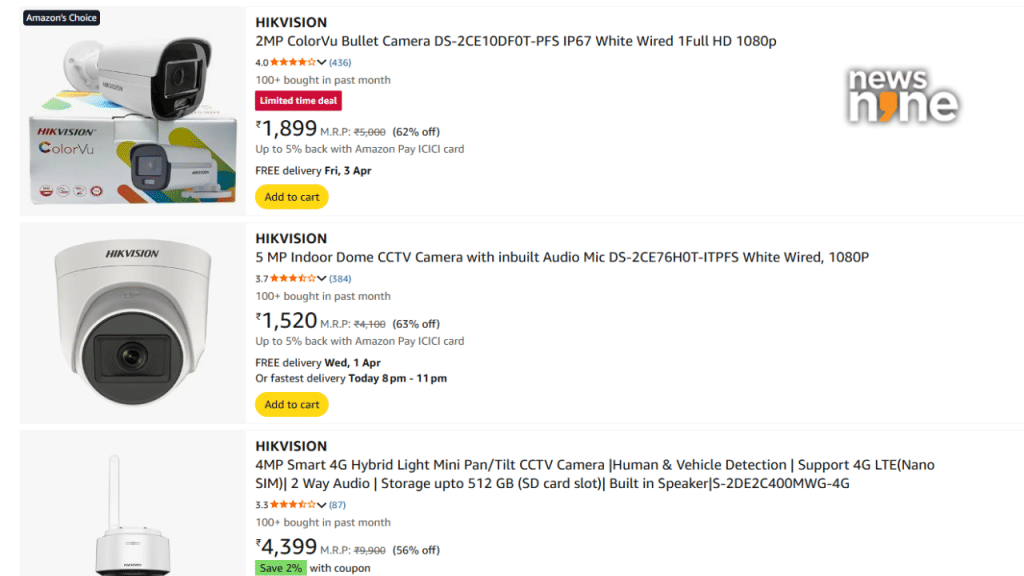Open the 4MP Smart 4G Hybrid camera title
Screen dimensions: 1024x576
pyautogui.click(x=550, y=473)
